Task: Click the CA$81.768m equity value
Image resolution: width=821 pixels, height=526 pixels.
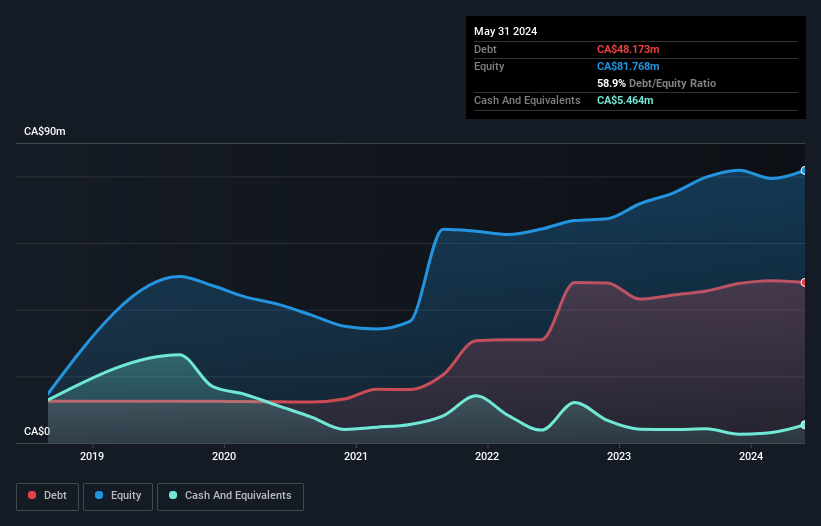Action: tap(628, 66)
